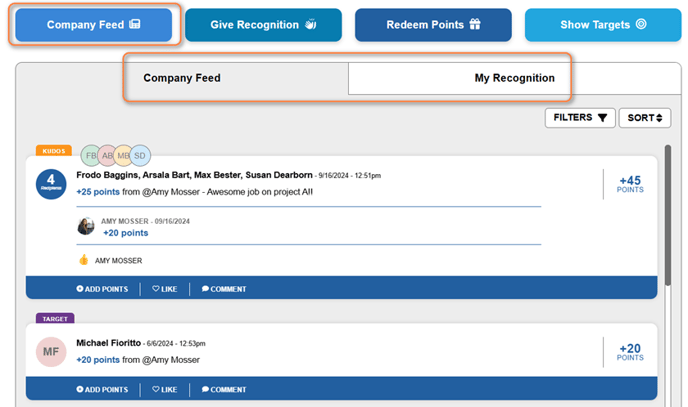This screenshot has width=688, height=407.
Task: Like the Michael Fioritto post
Action: [x=165, y=390]
